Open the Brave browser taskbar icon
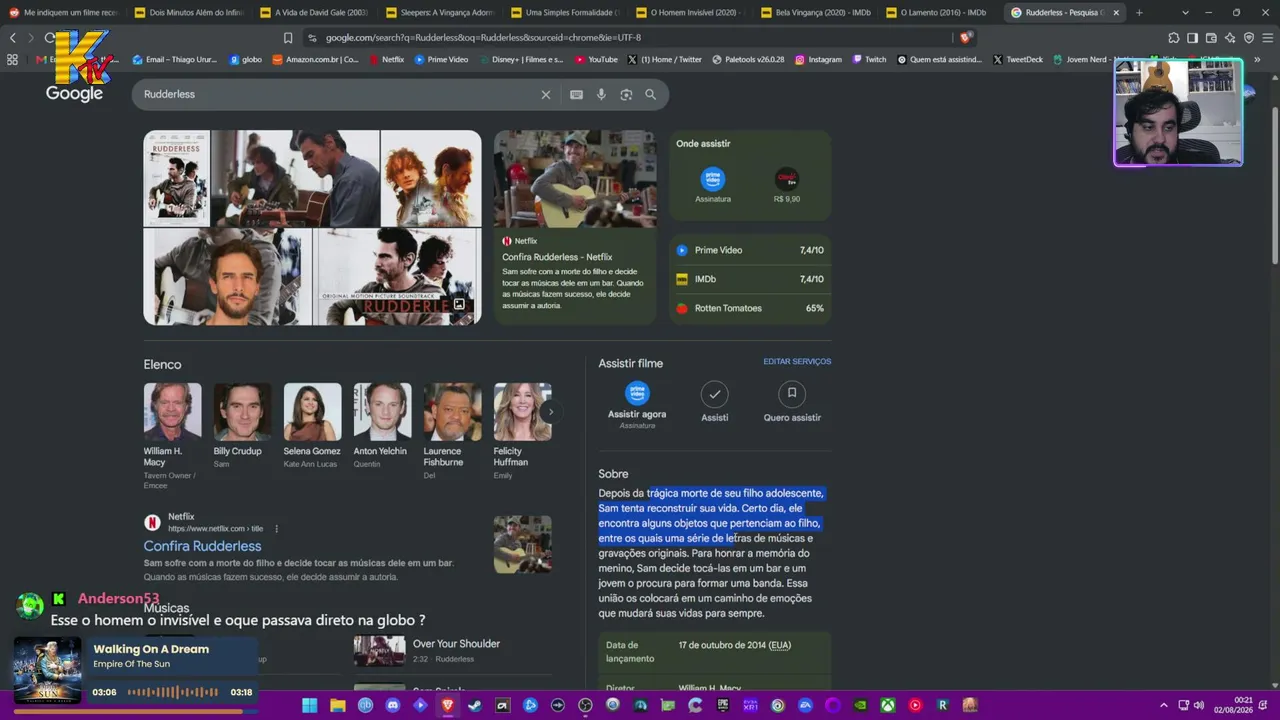1280x720 pixels. point(448,705)
